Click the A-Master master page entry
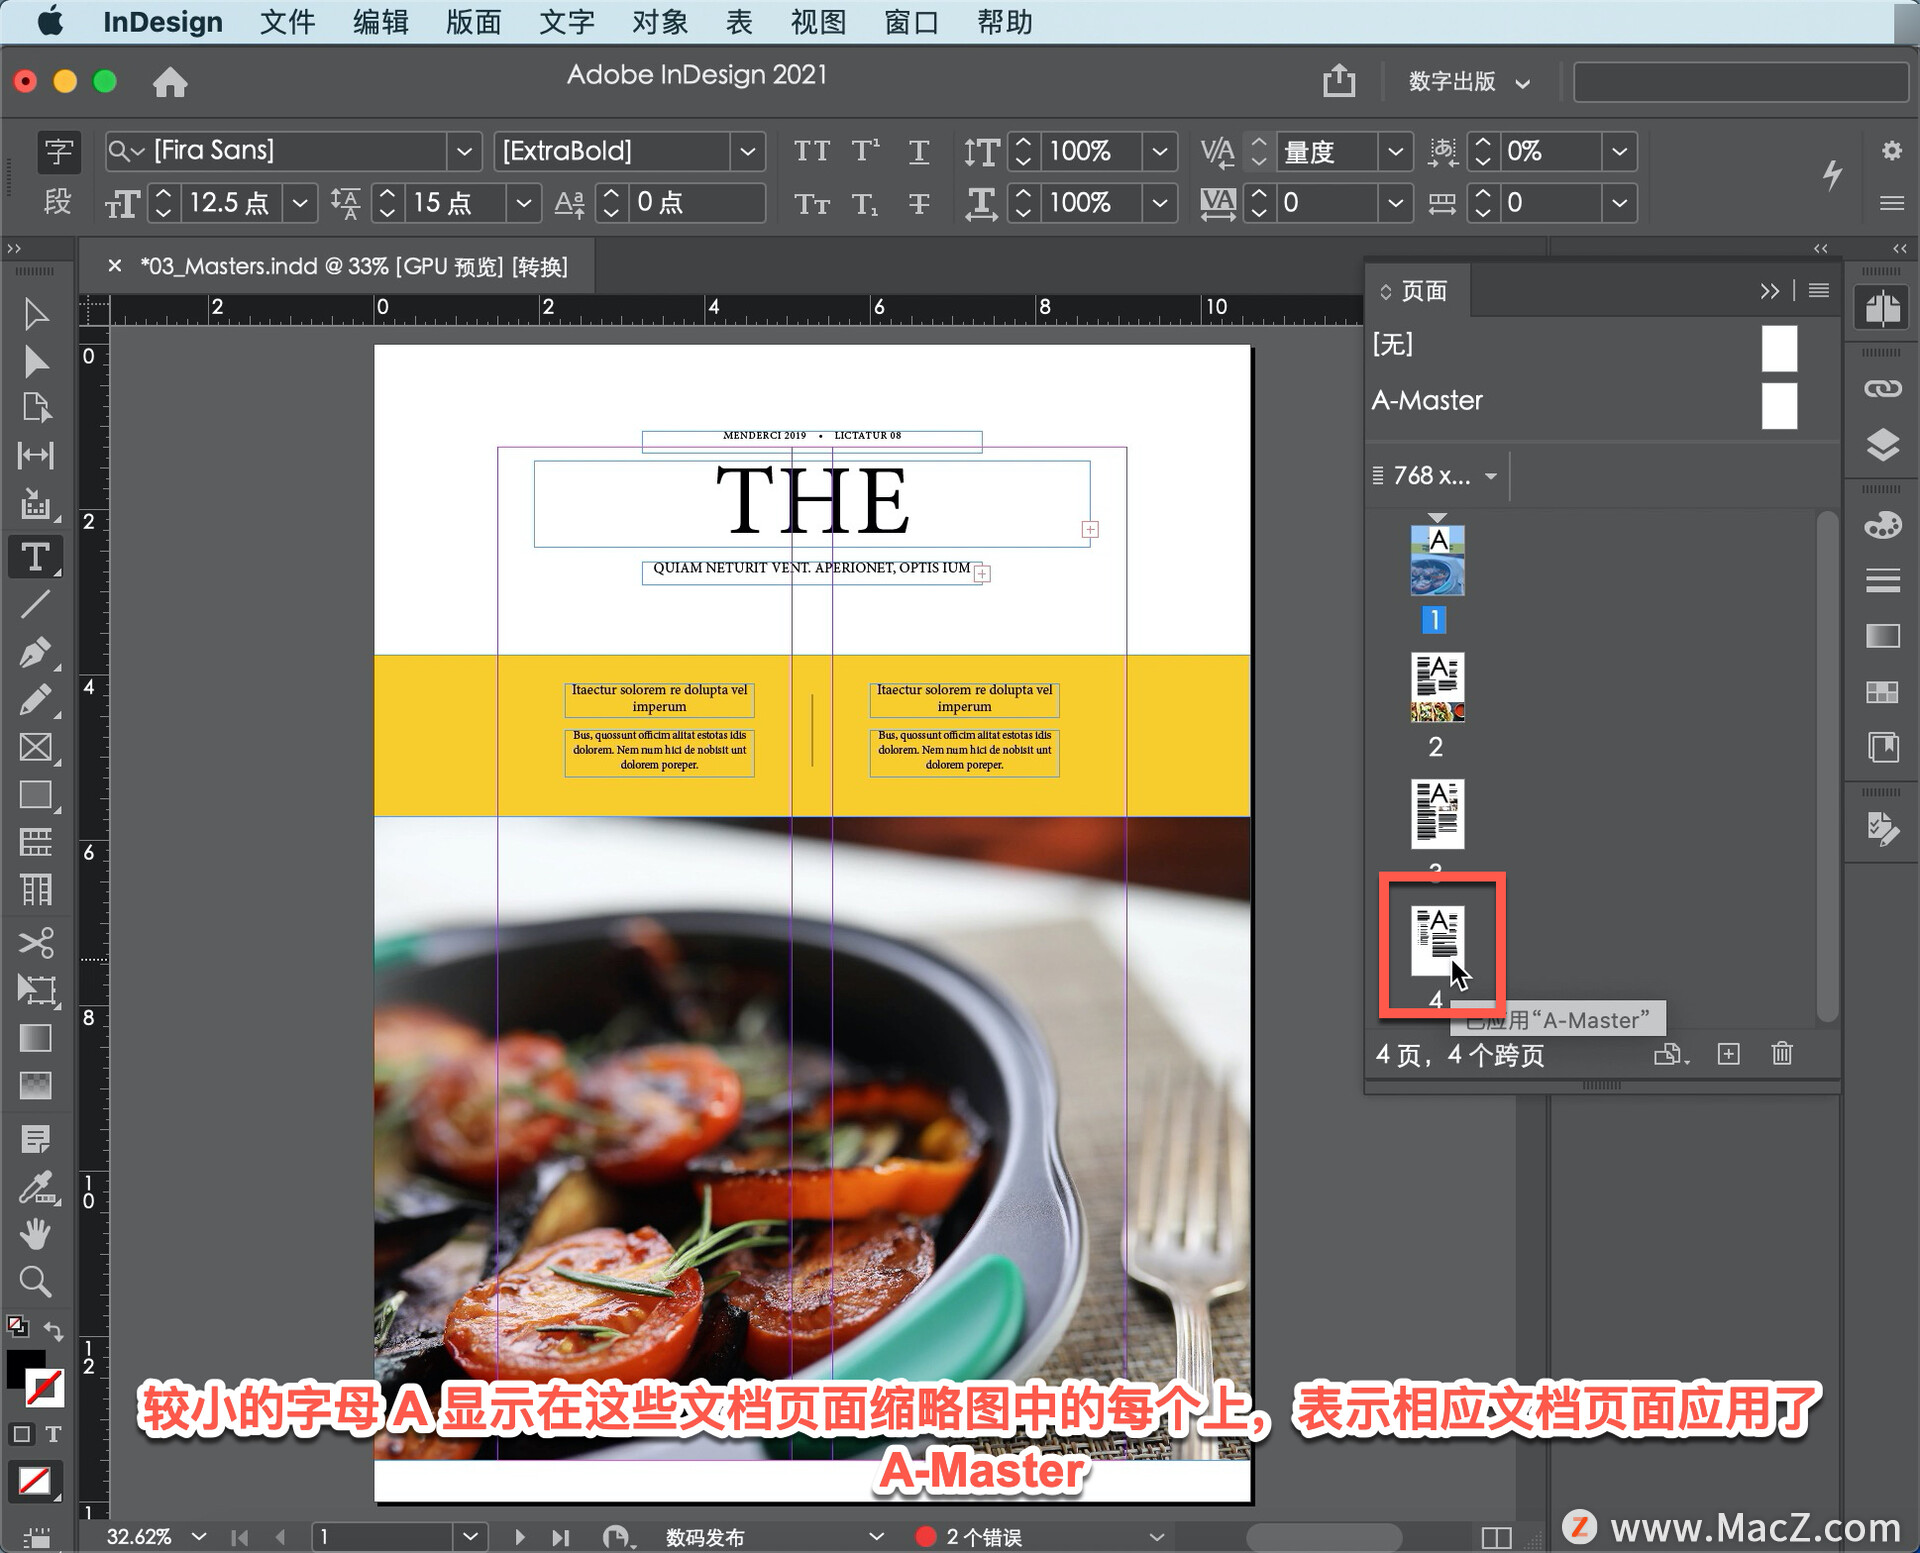Screen dimensions: 1920x1553 pos(1427,400)
